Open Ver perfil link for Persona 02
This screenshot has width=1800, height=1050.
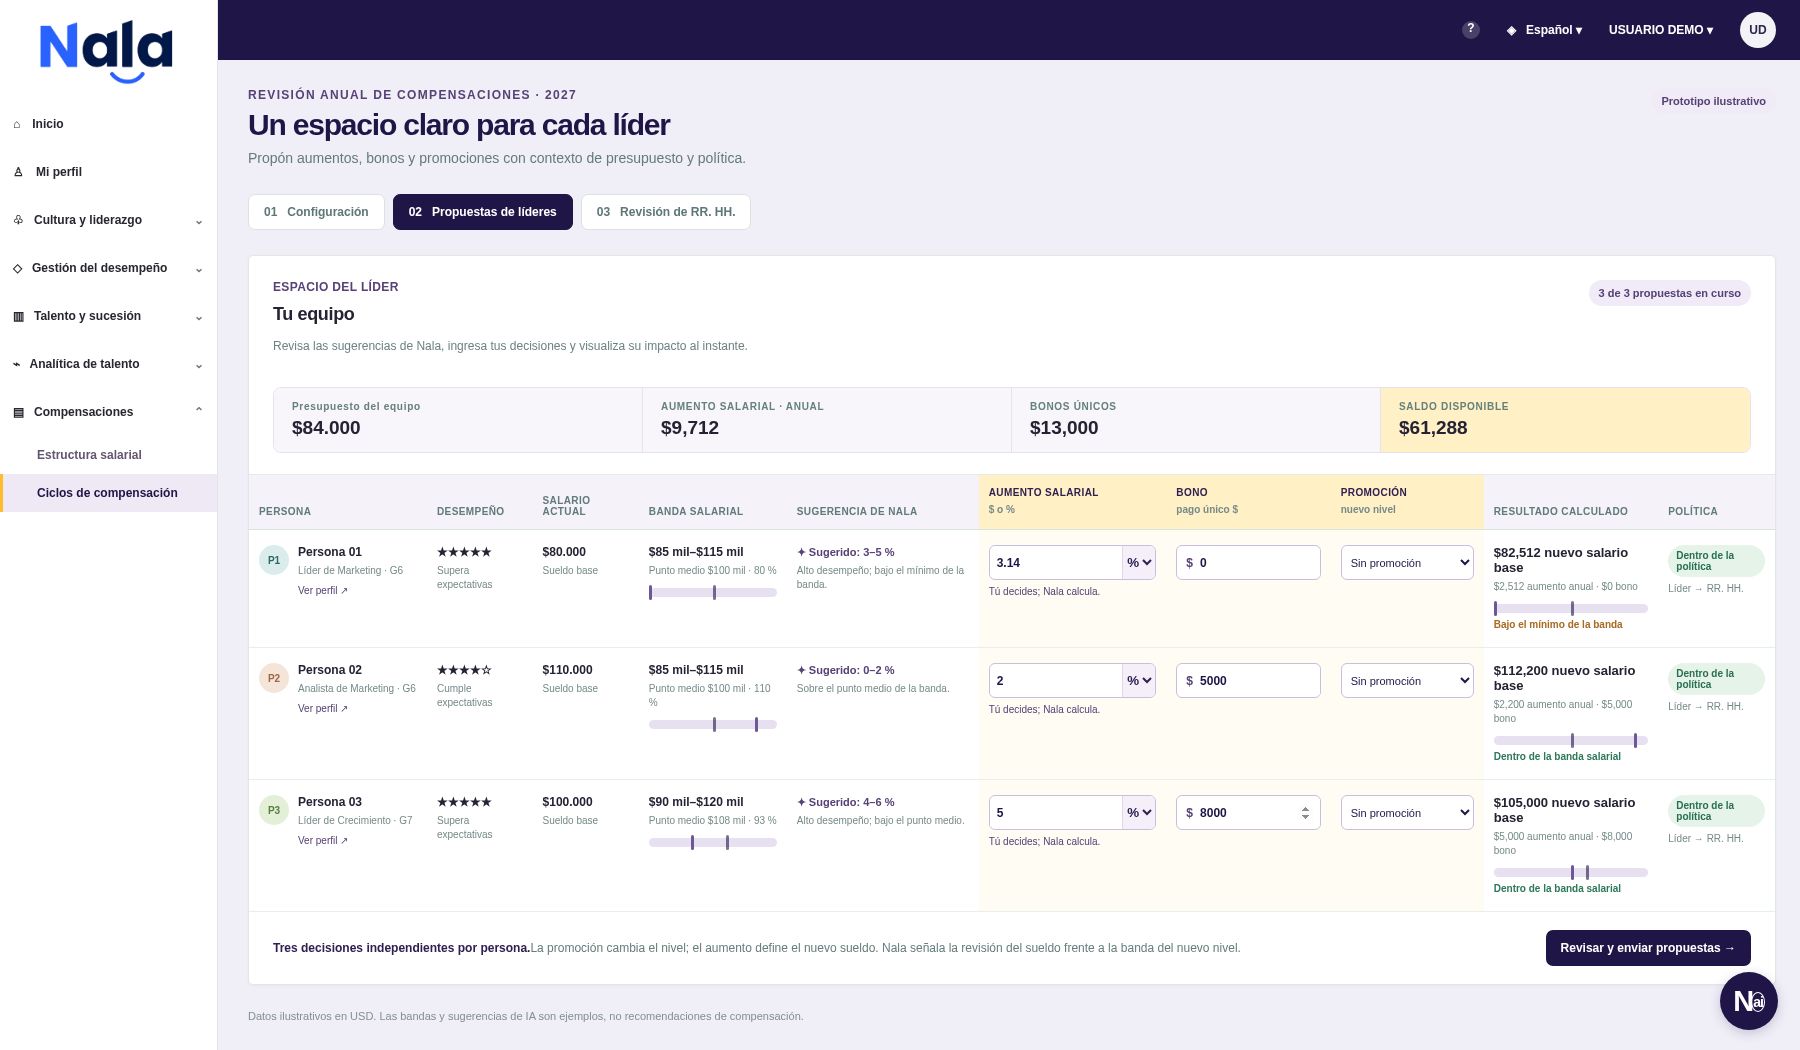coord(323,709)
